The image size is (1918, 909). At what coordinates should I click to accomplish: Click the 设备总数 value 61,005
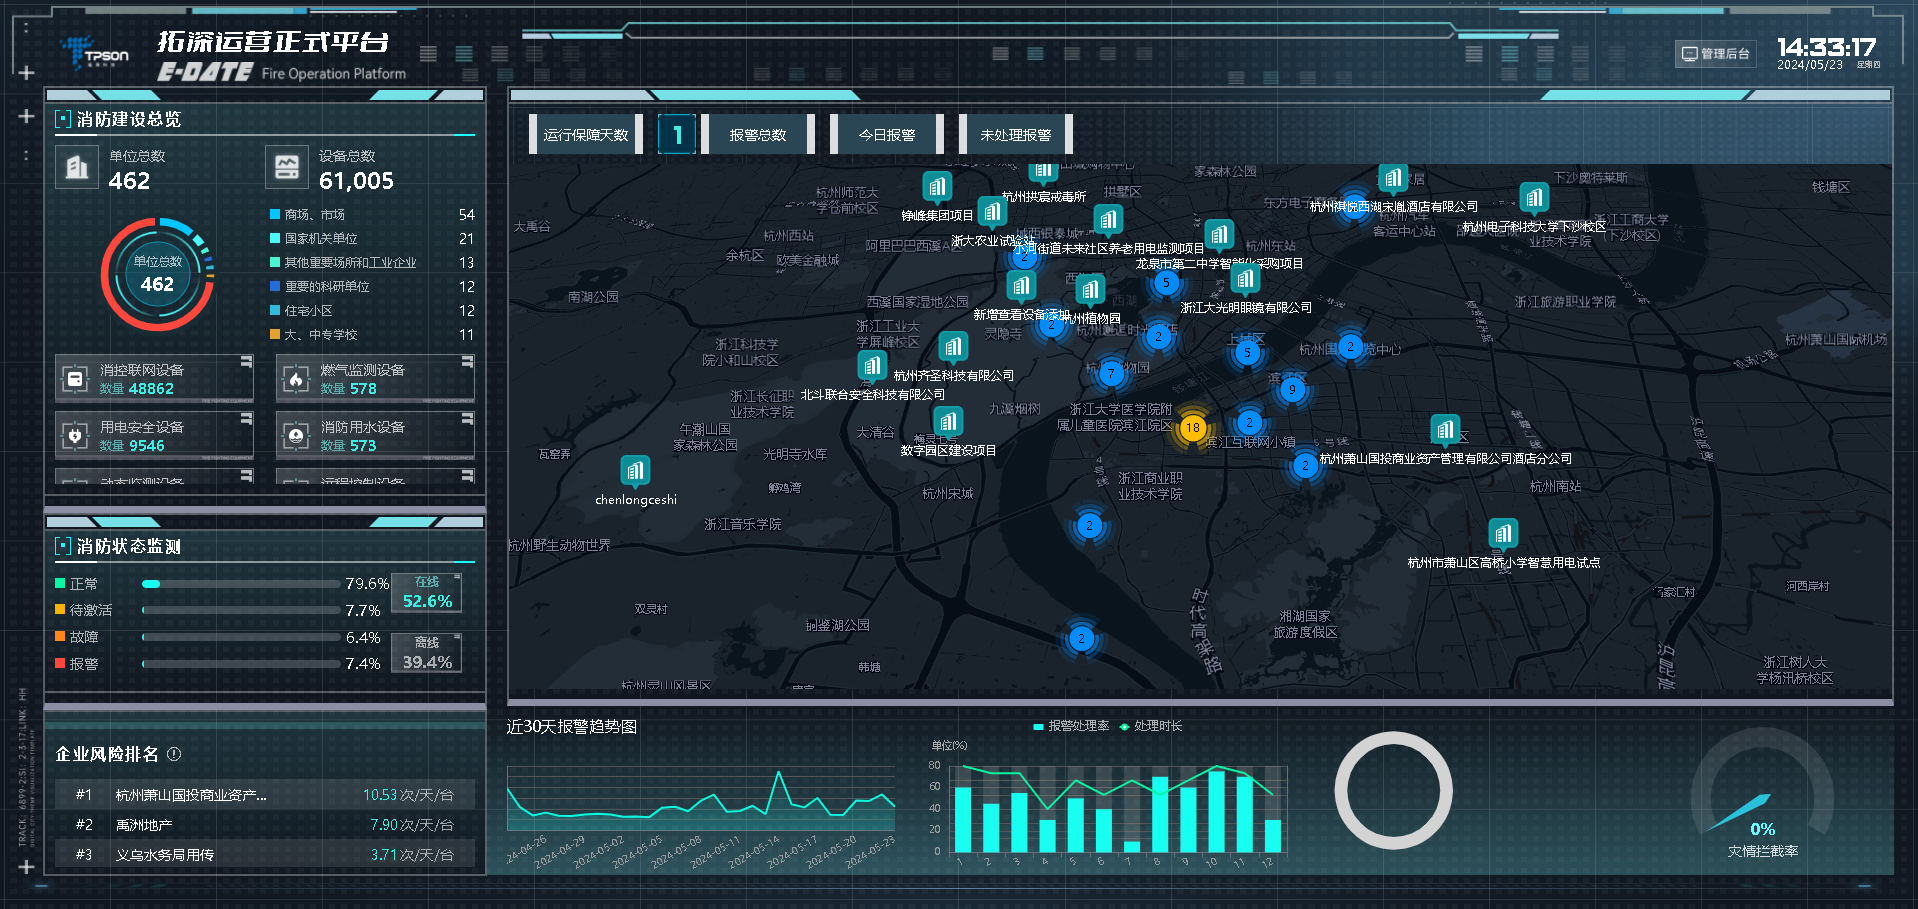356,181
